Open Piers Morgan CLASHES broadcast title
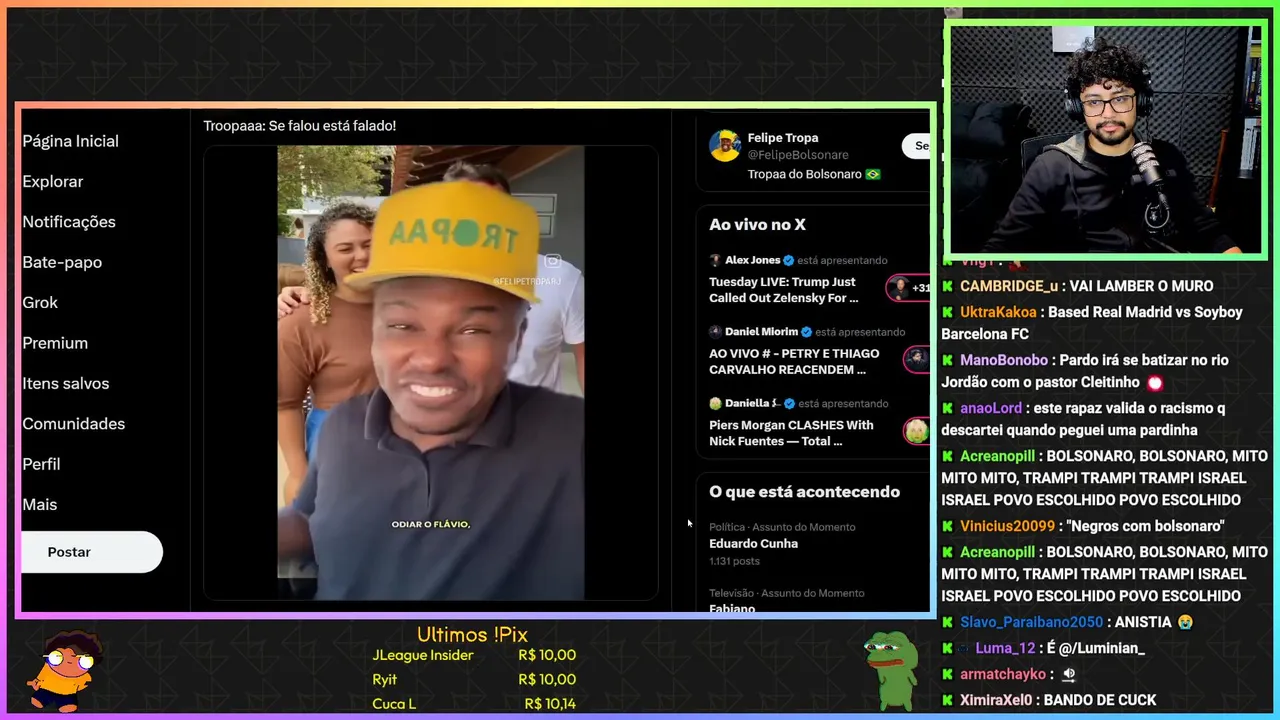The image size is (1280, 720). point(791,433)
